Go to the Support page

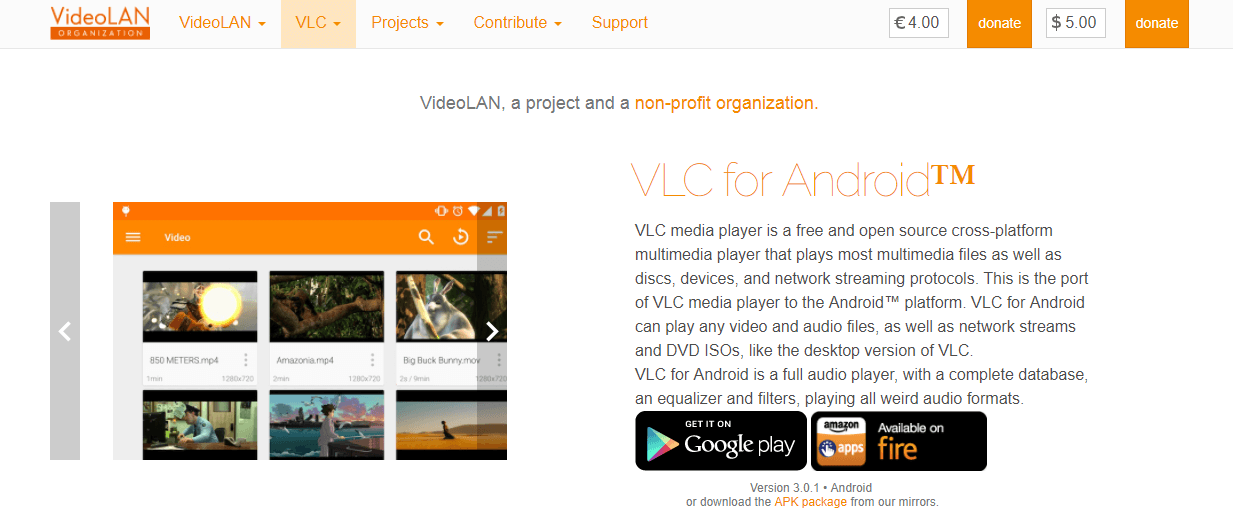(x=620, y=23)
